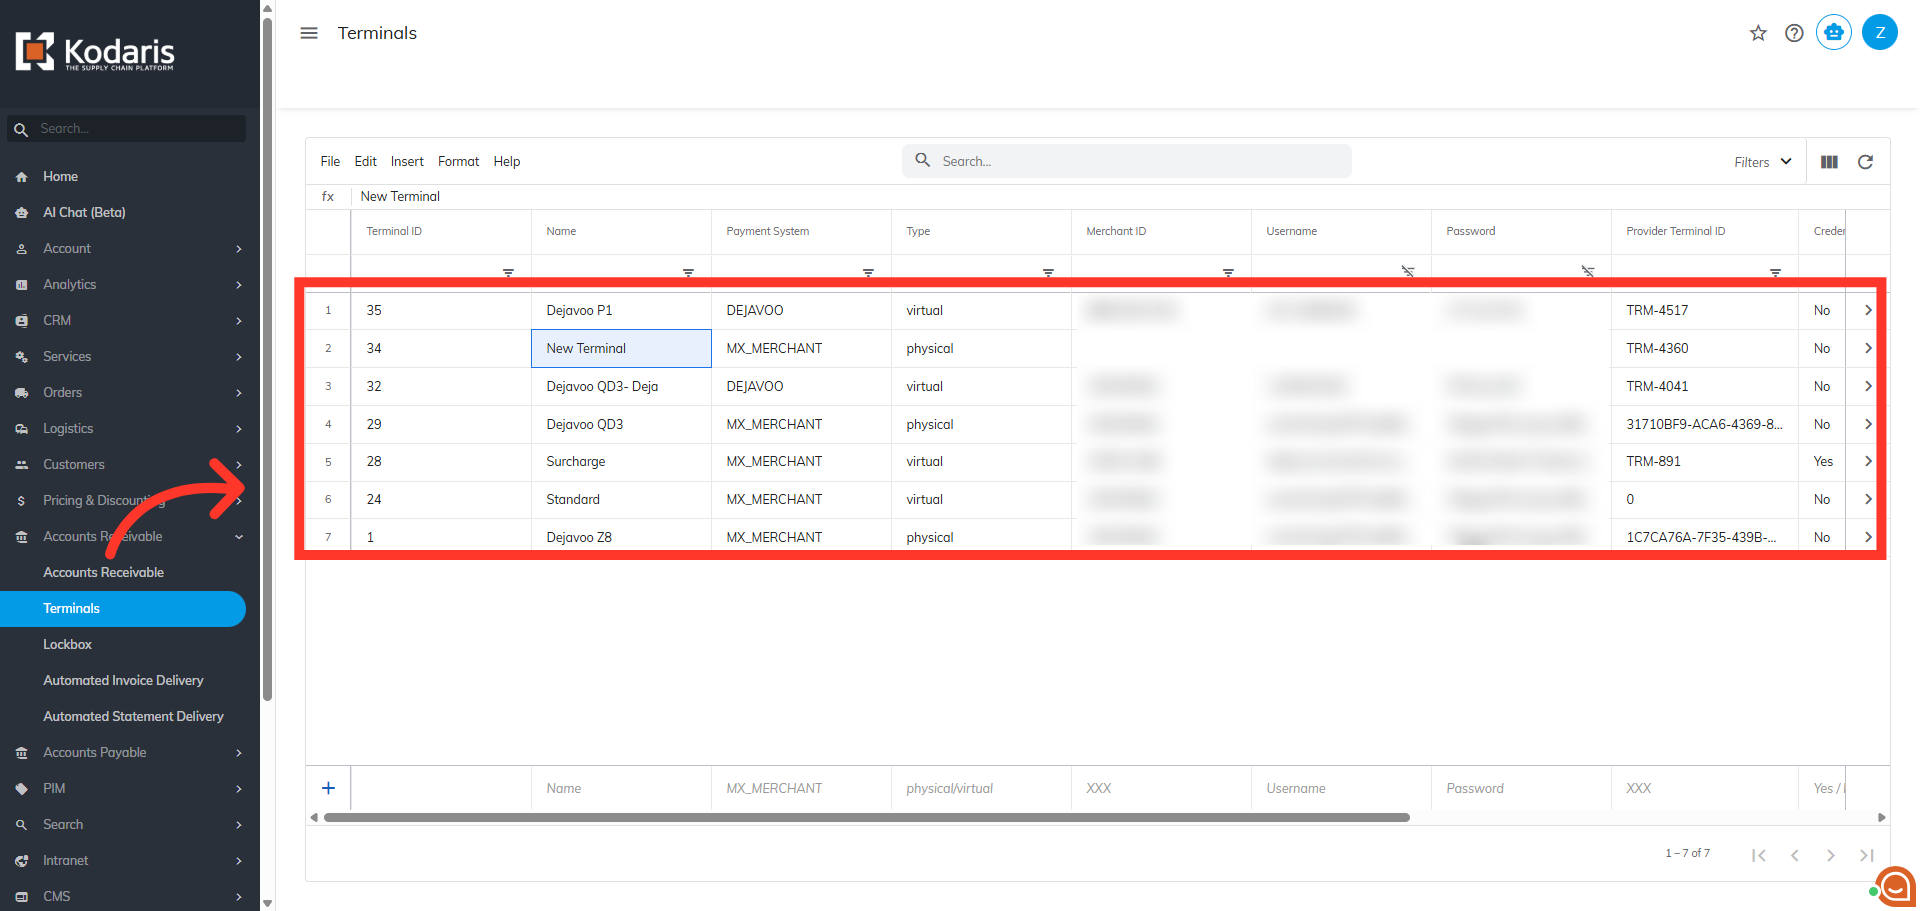Filter the Payment System column

(868, 272)
